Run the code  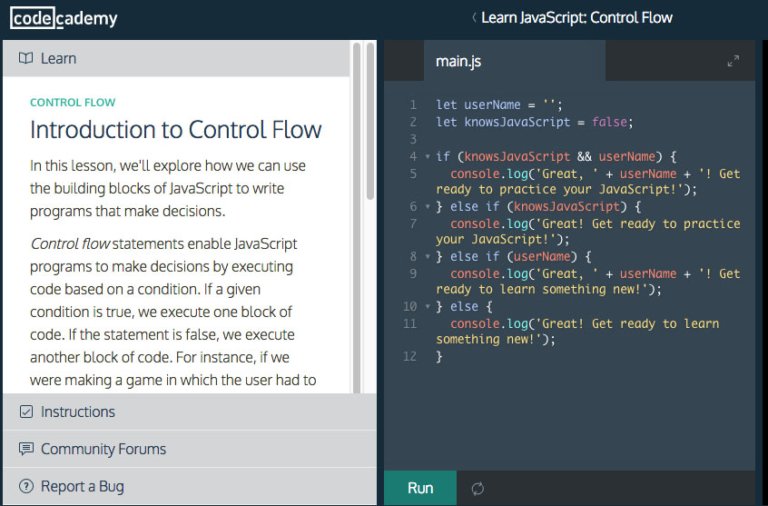tap(420, 488)
